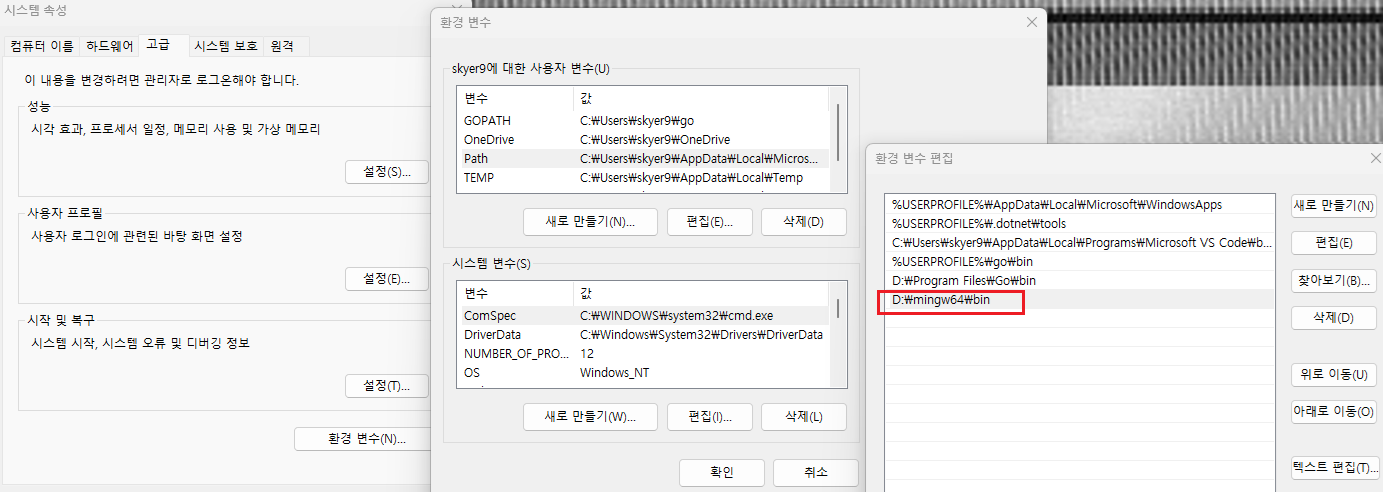Click 새로 만들기(W) for system variables

[x=590, y=416]
